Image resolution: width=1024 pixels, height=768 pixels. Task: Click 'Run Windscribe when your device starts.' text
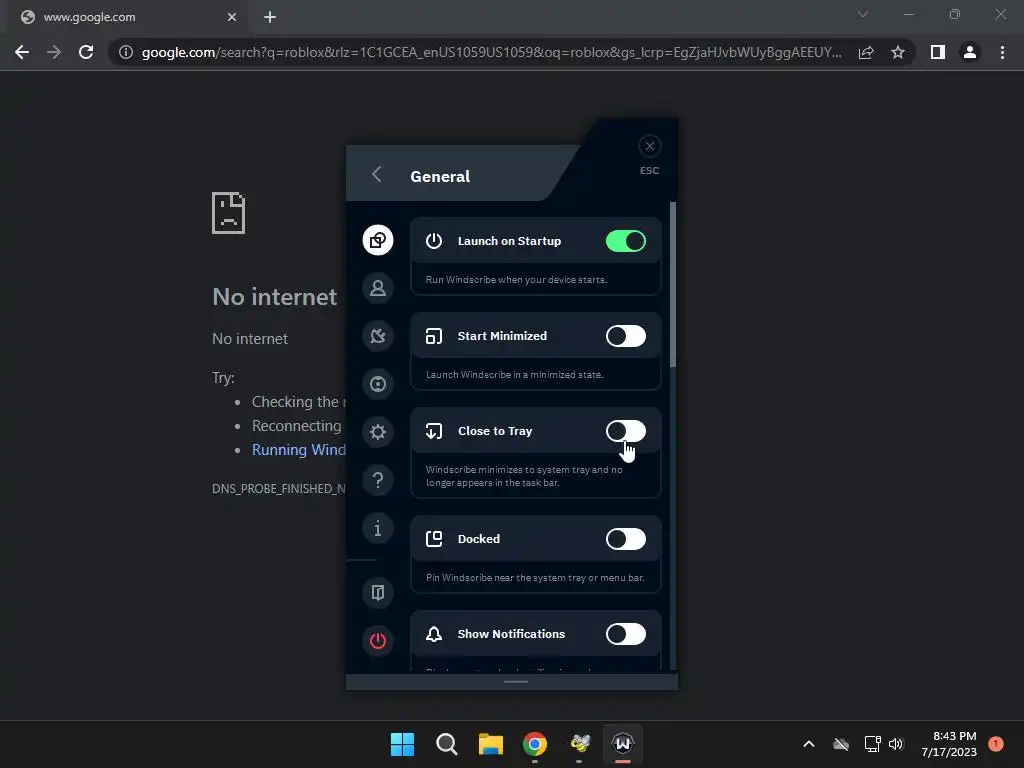coord(517,280)
